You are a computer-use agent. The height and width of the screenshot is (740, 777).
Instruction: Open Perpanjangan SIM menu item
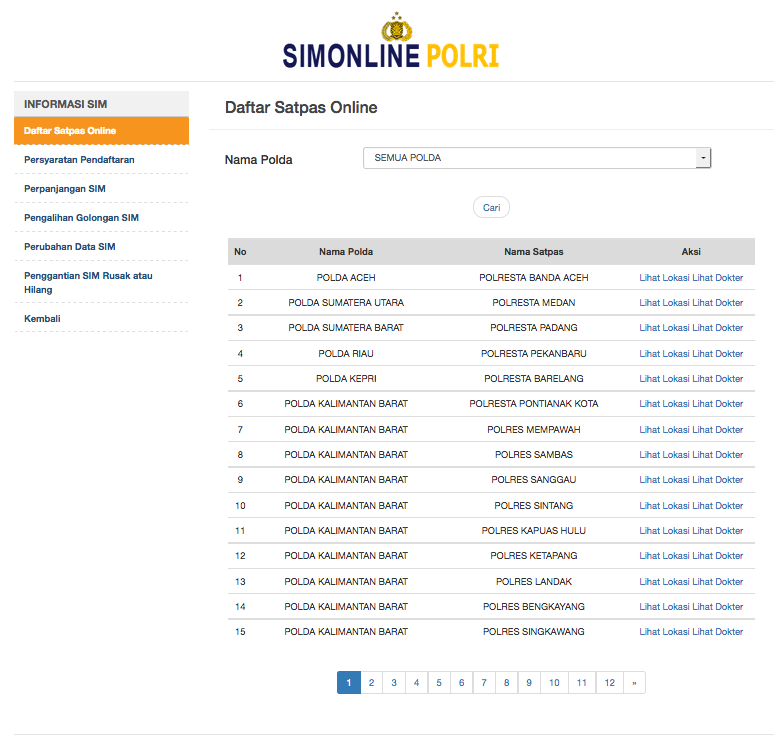(65, 189)
